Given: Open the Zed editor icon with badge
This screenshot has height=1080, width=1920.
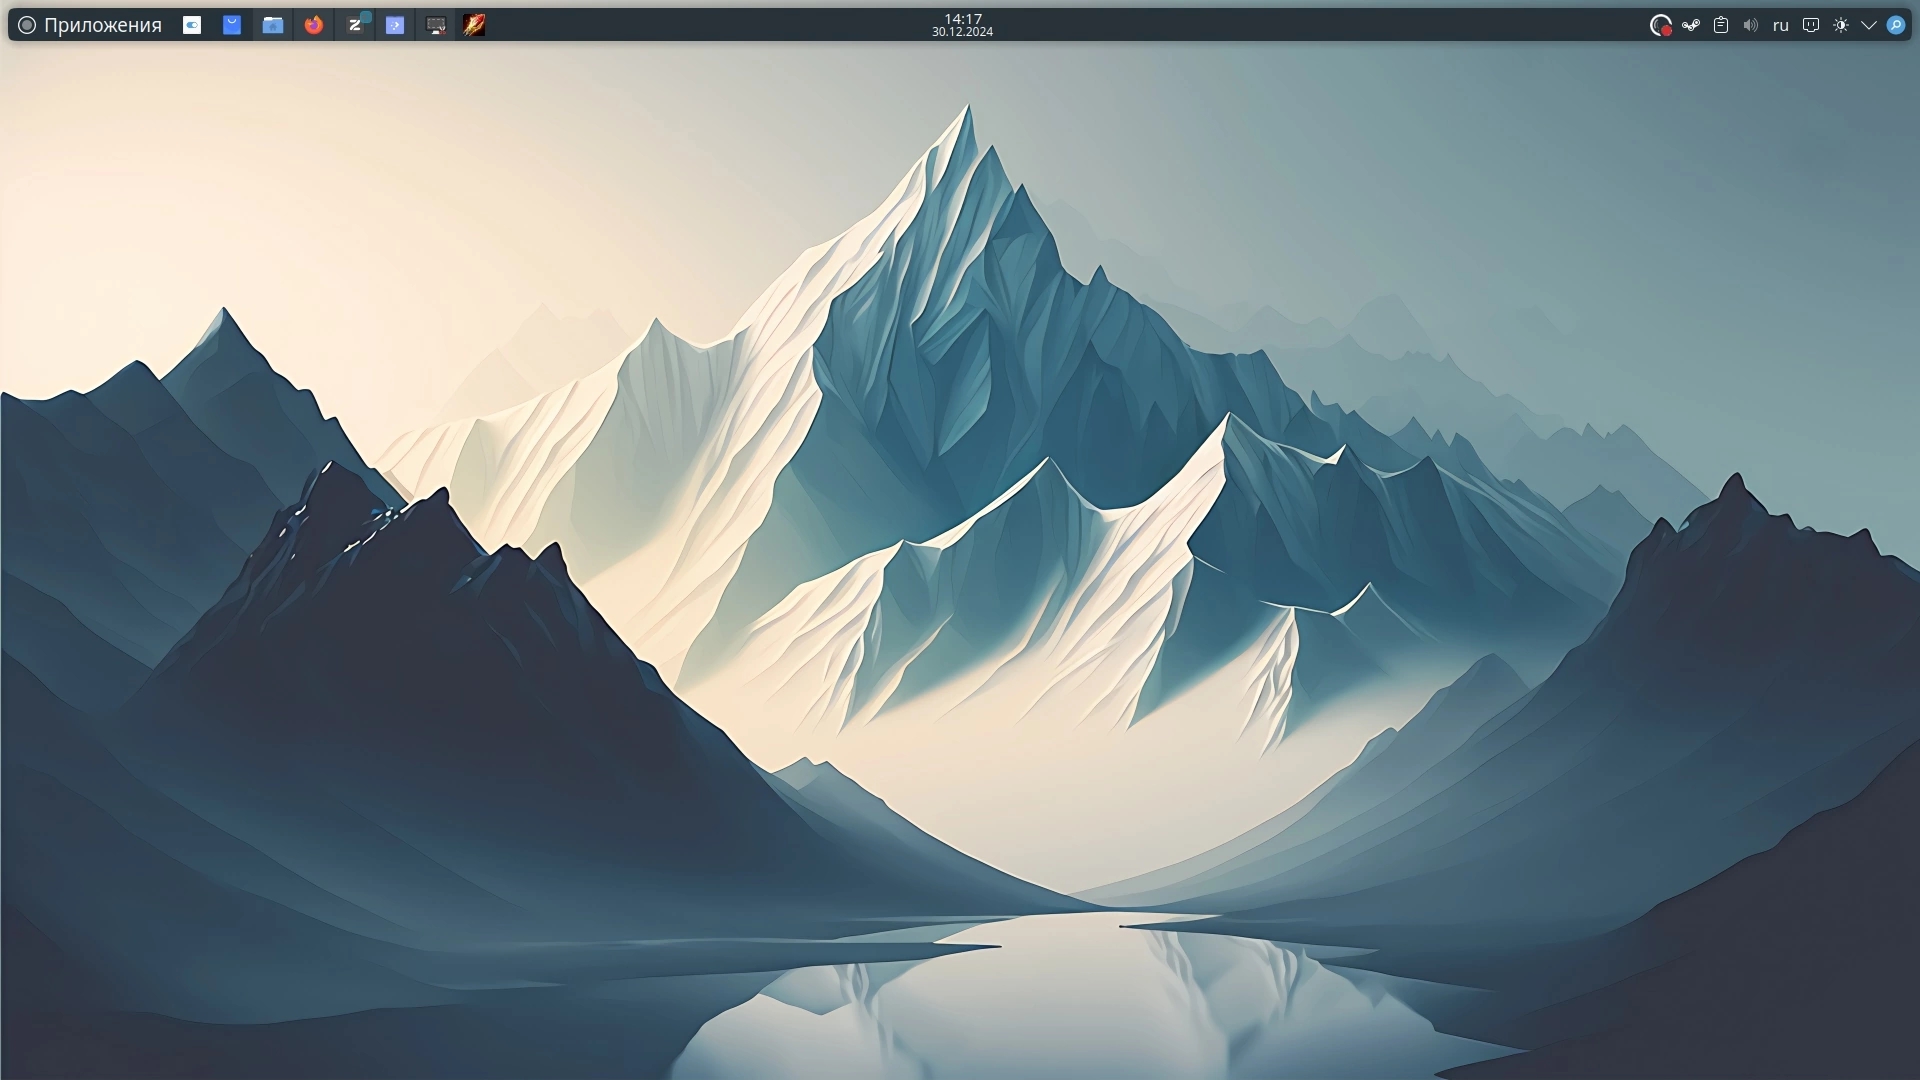Looking at the screenshot, I should (355, 25).
